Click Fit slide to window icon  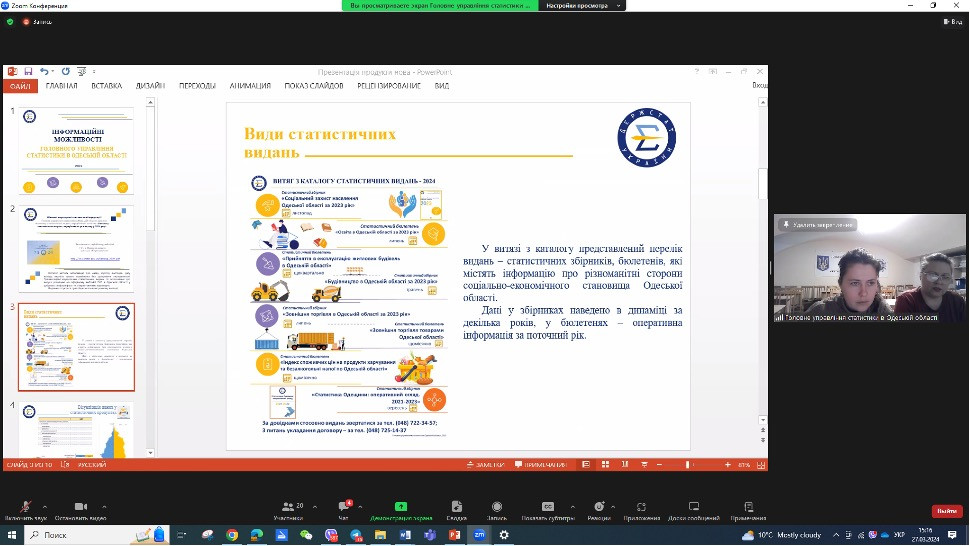761,464
